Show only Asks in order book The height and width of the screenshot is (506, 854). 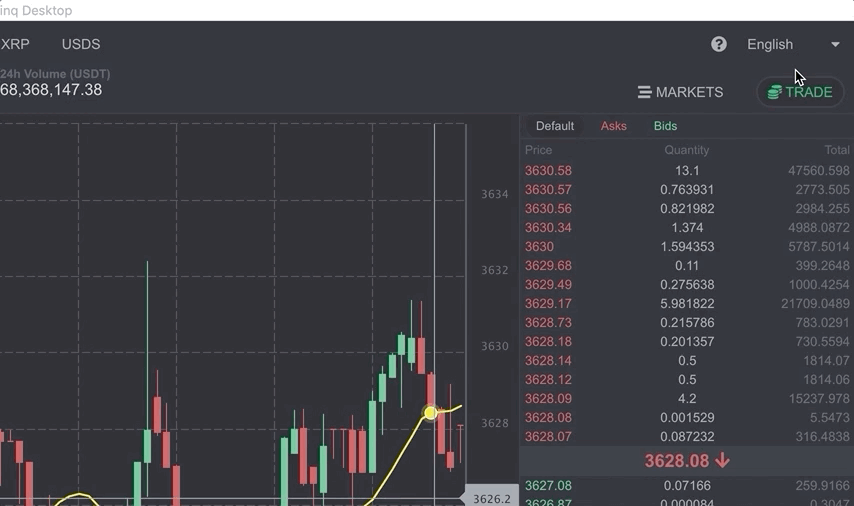point(613,126)
